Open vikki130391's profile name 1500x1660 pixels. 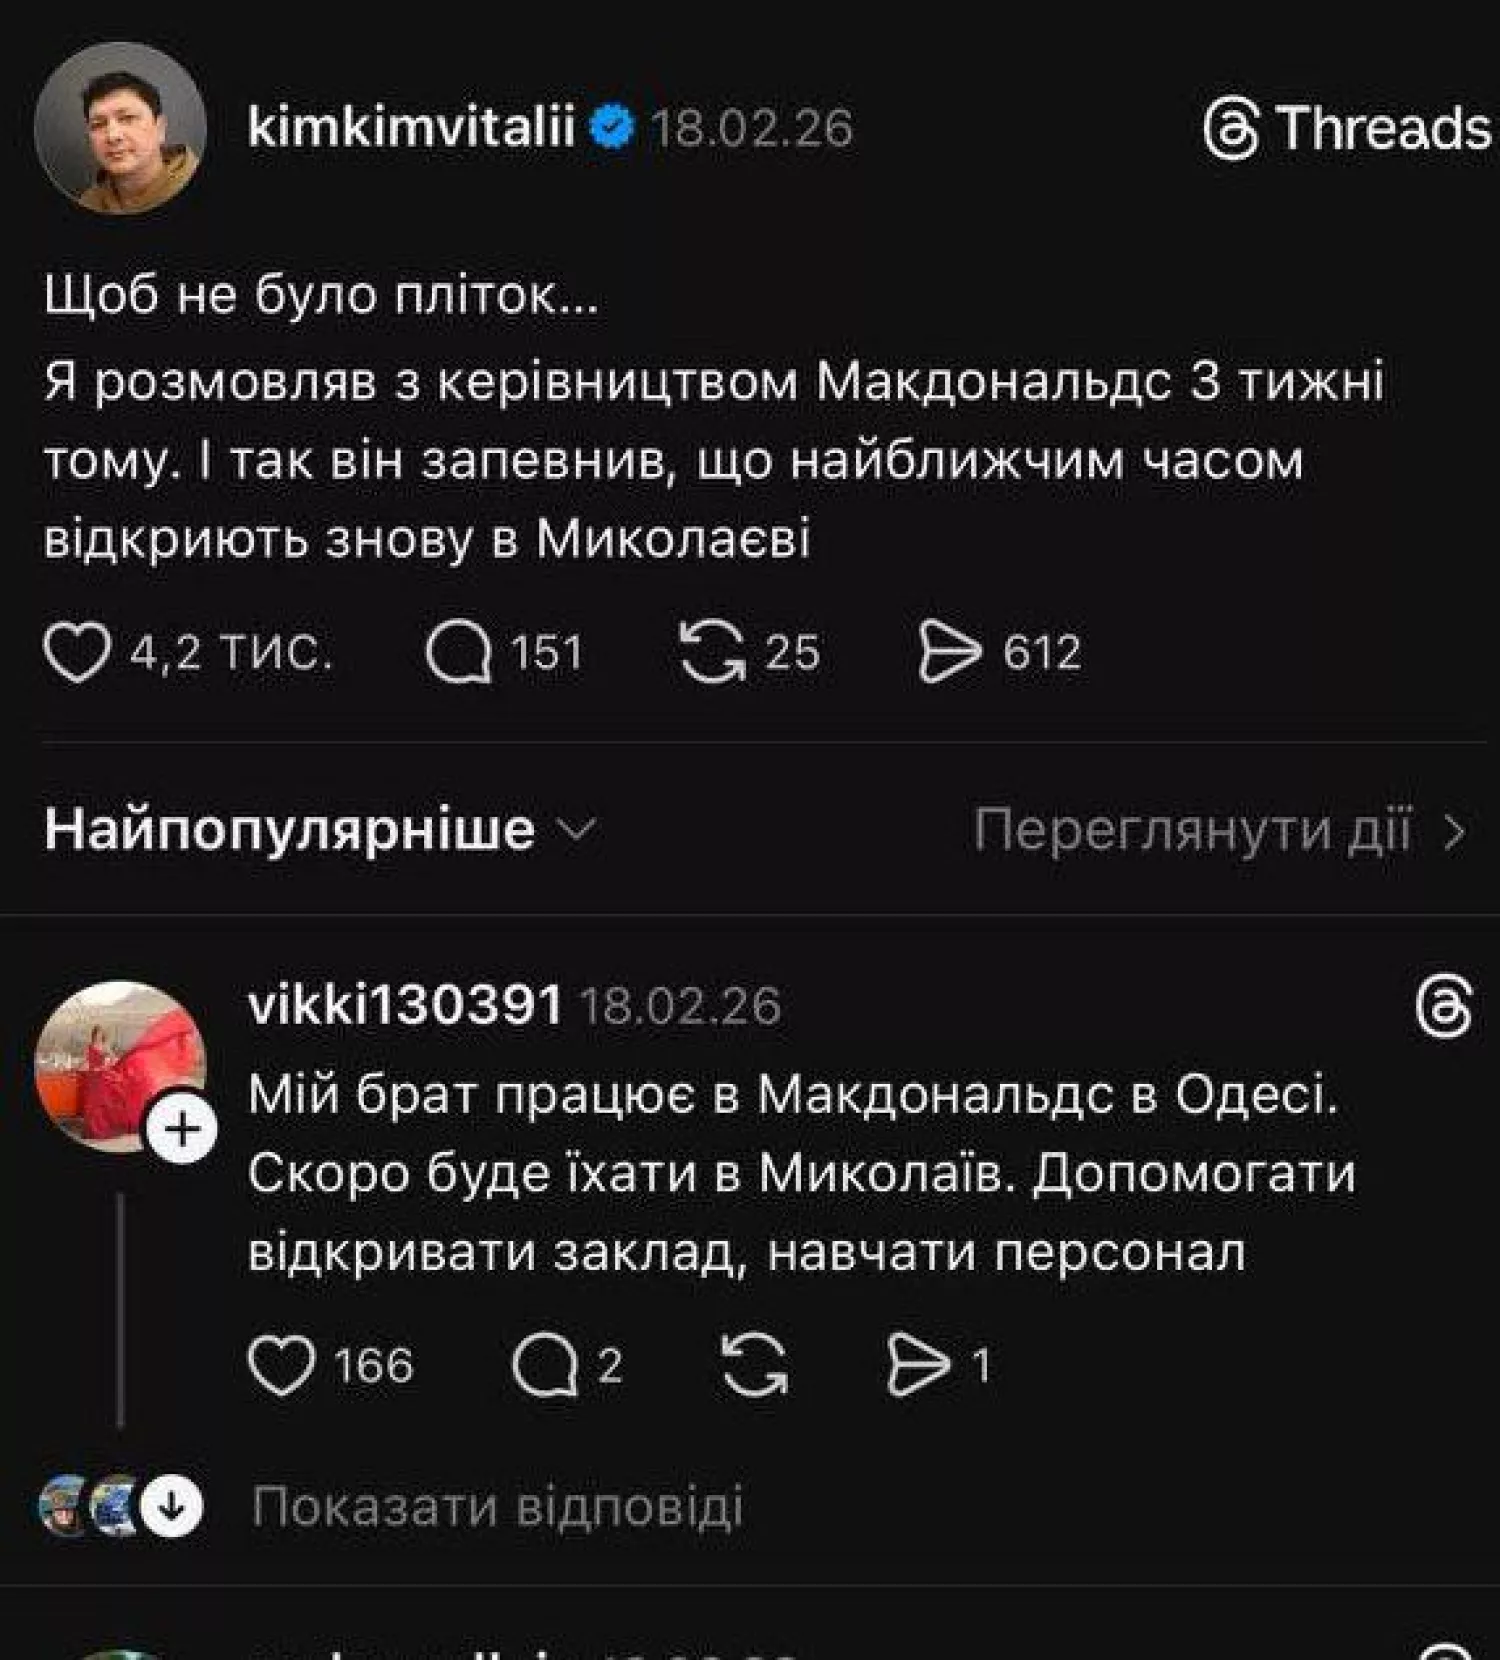point(405,1010)
